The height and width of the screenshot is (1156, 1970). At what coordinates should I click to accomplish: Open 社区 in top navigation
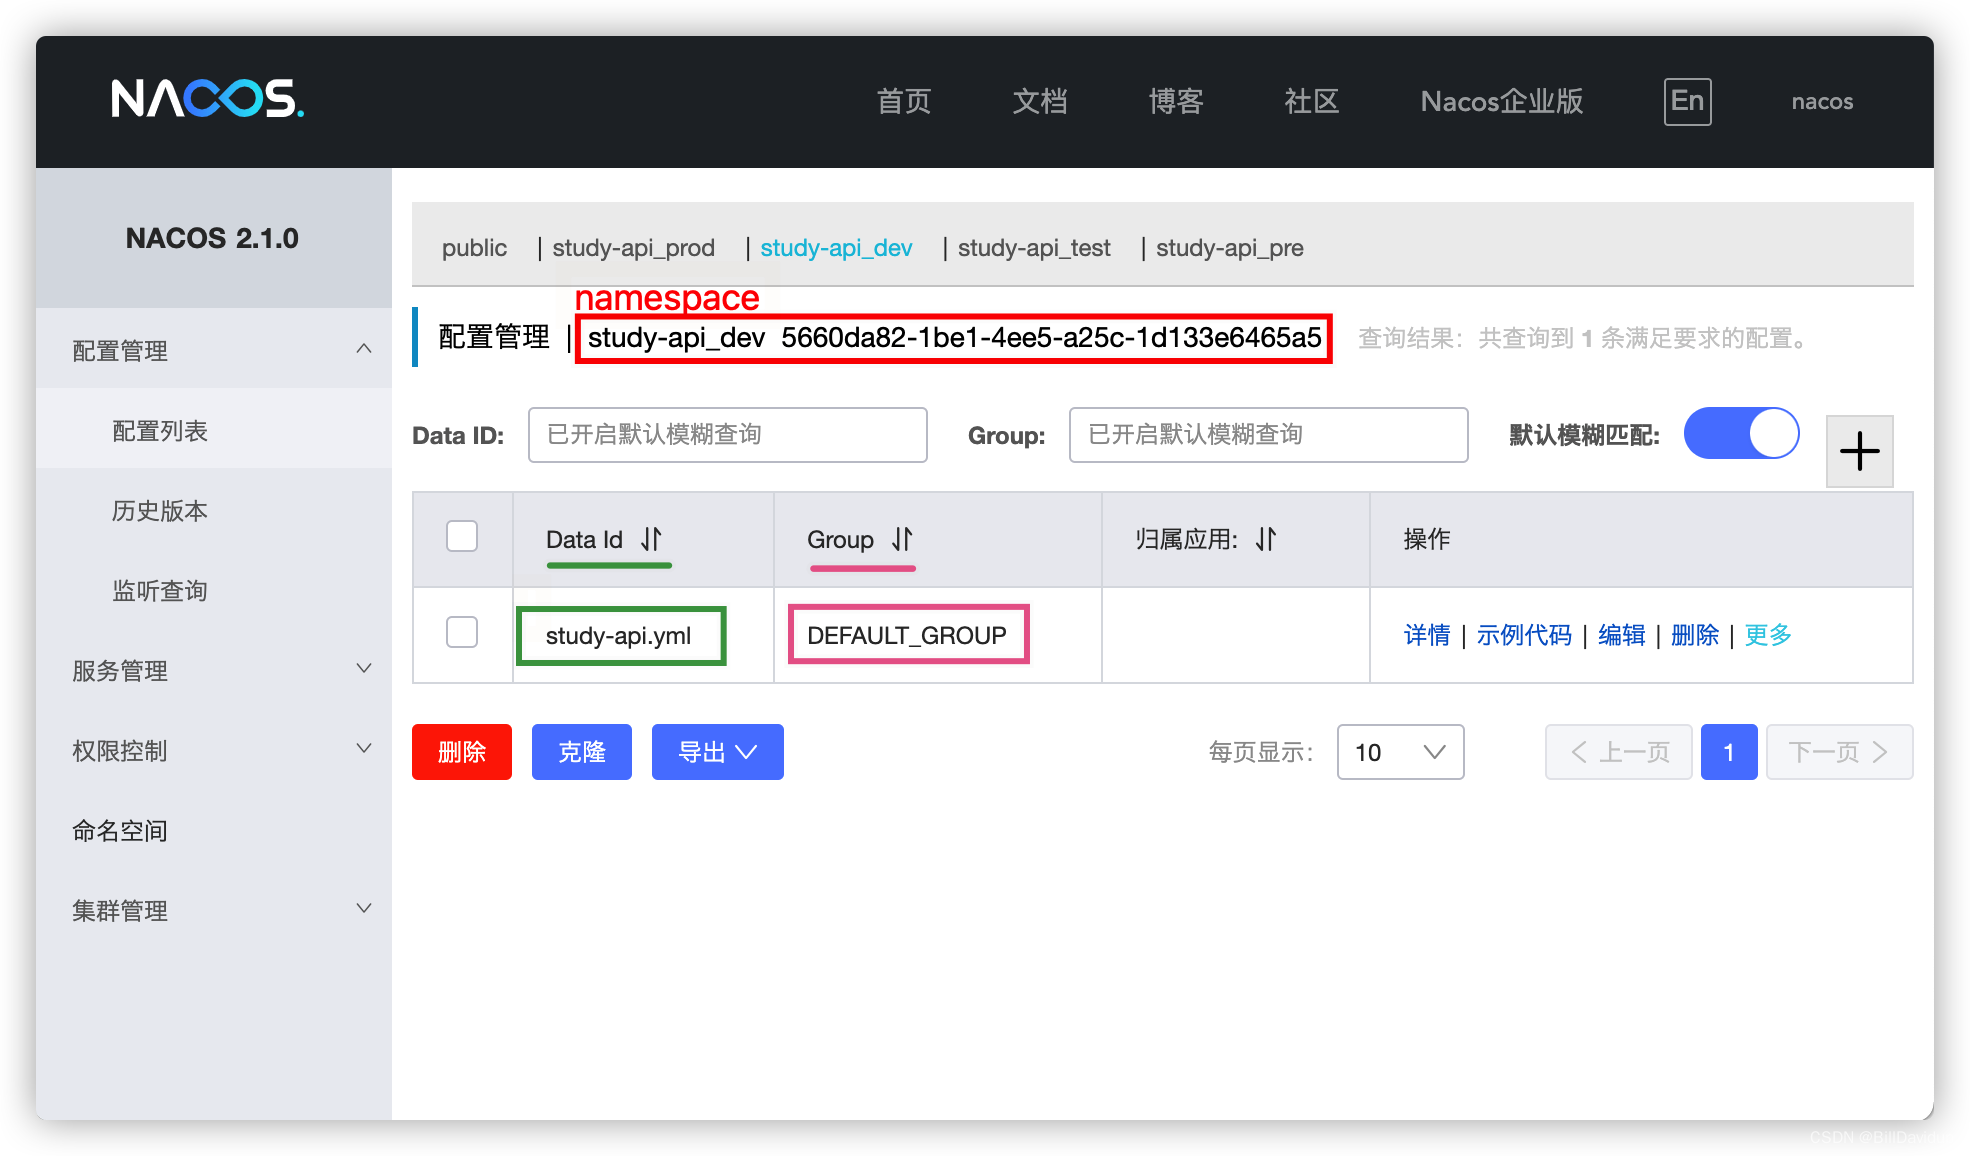(x=1312, y=101)
